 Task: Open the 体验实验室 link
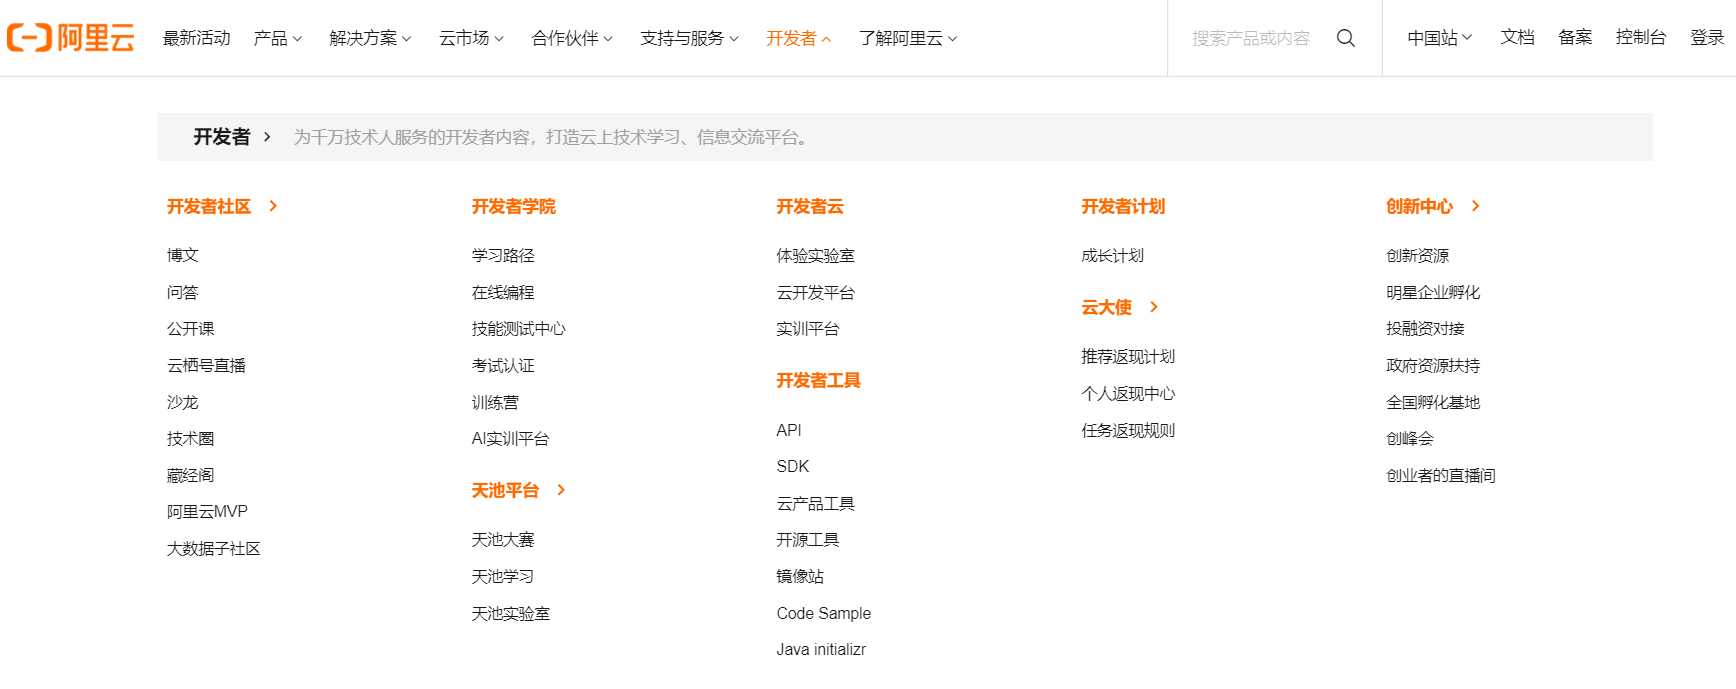815,255
